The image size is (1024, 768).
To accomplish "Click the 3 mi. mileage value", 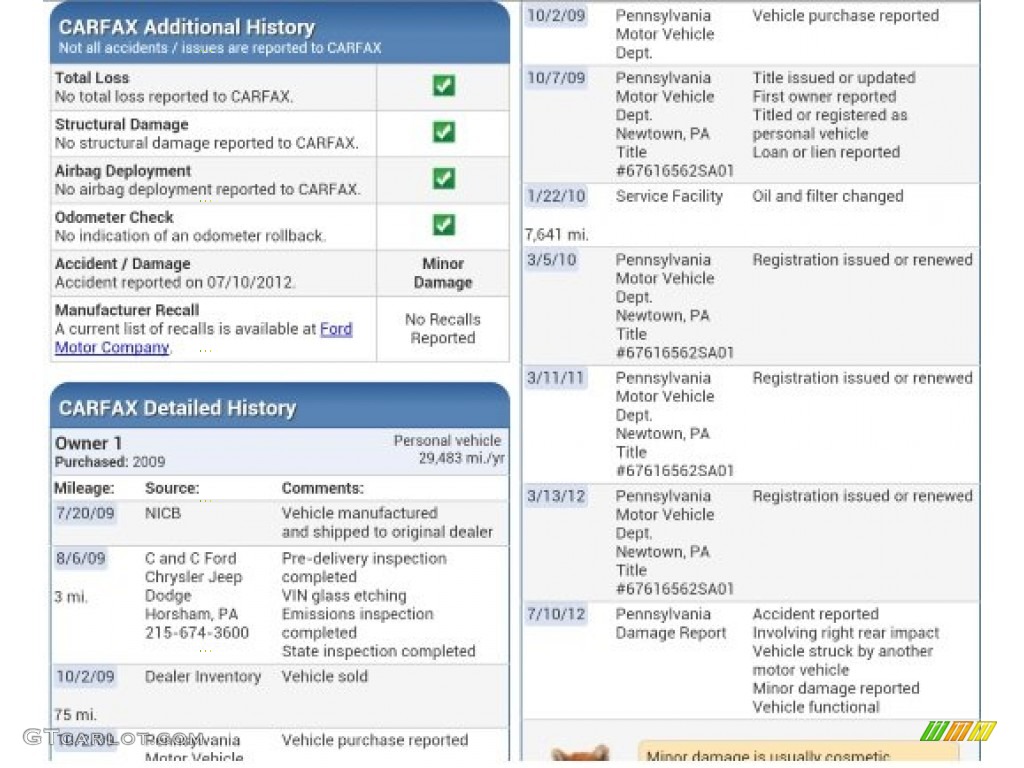I will coord(71,597).
